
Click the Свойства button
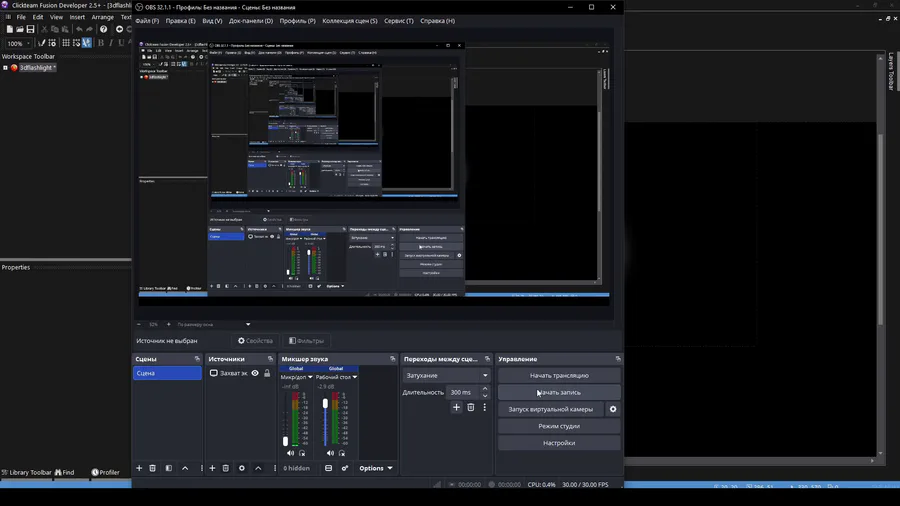pos(255,341)
